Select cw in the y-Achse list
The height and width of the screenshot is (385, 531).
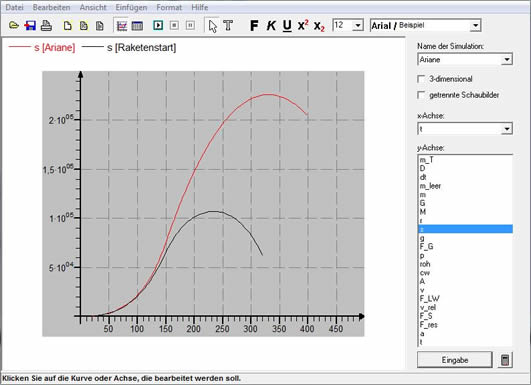click(x=465, y=273)
